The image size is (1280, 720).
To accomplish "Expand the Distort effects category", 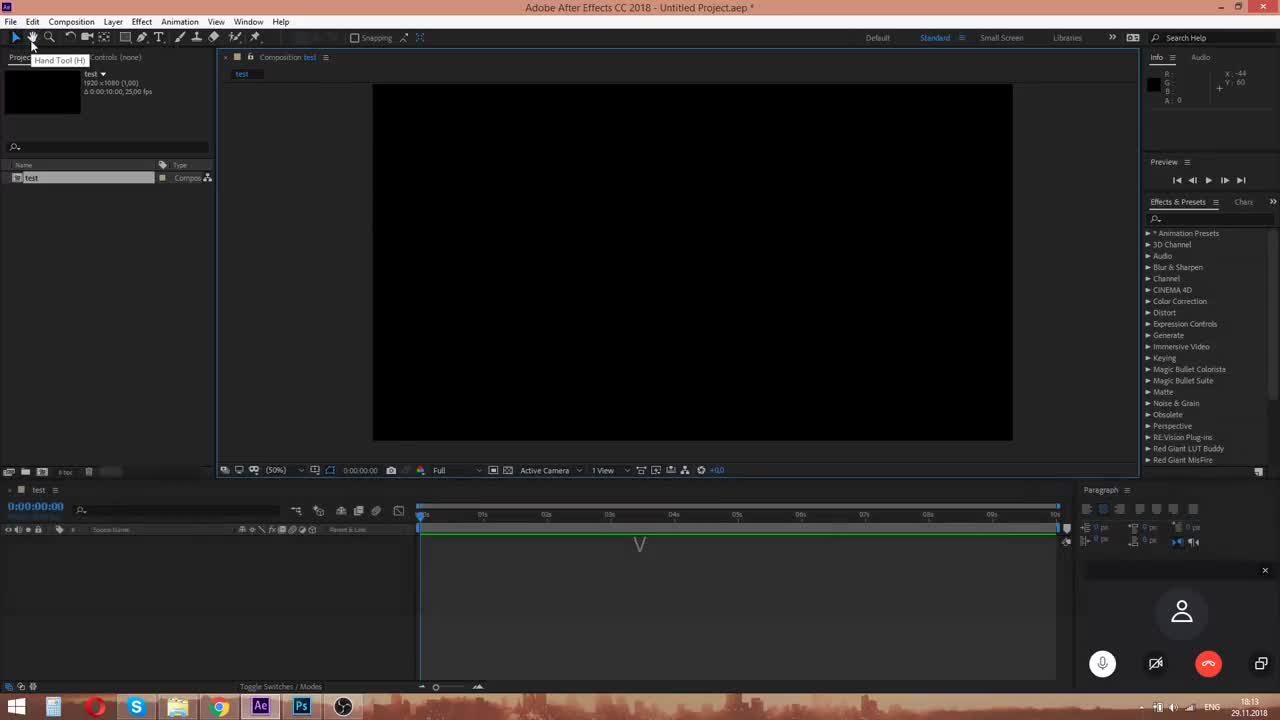I will click(x=1148, y=313).
